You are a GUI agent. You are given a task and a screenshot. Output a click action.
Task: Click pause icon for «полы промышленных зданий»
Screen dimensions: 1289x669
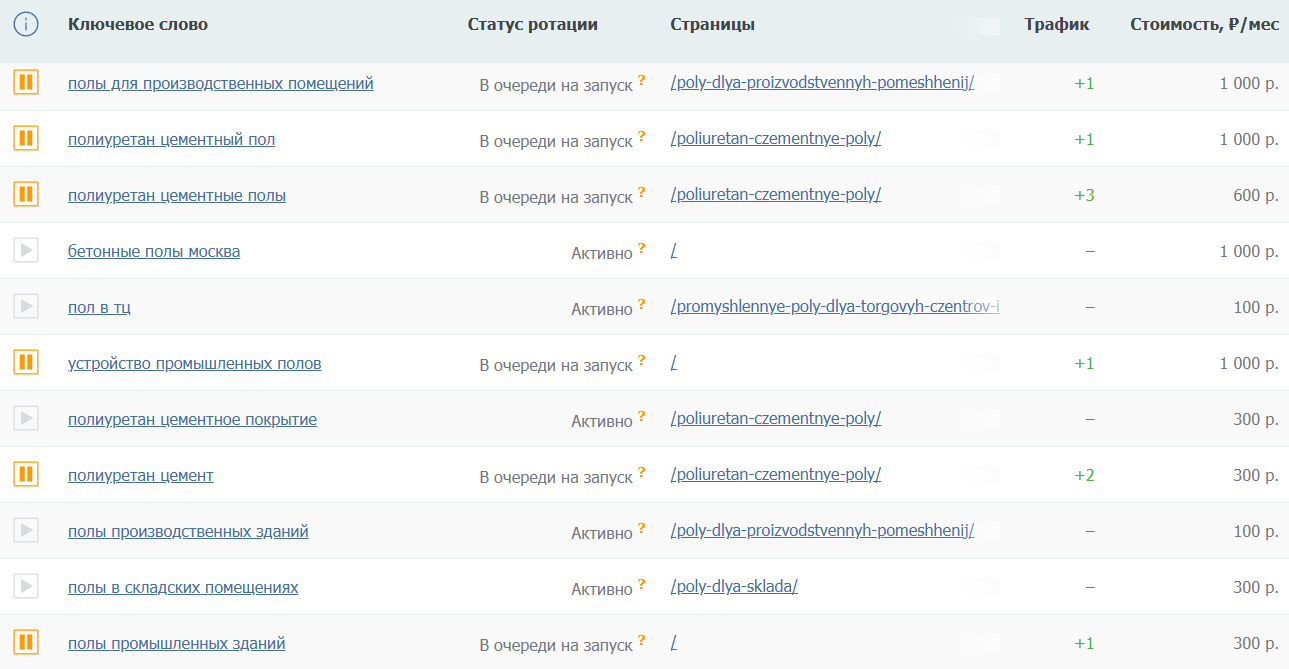point(26,642)
